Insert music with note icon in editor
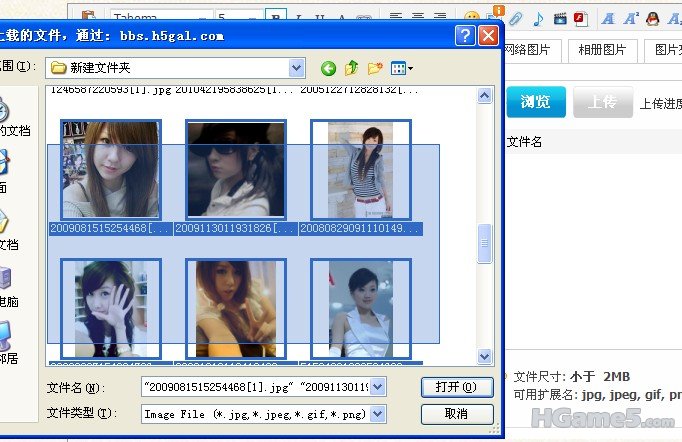 (538, 19)
